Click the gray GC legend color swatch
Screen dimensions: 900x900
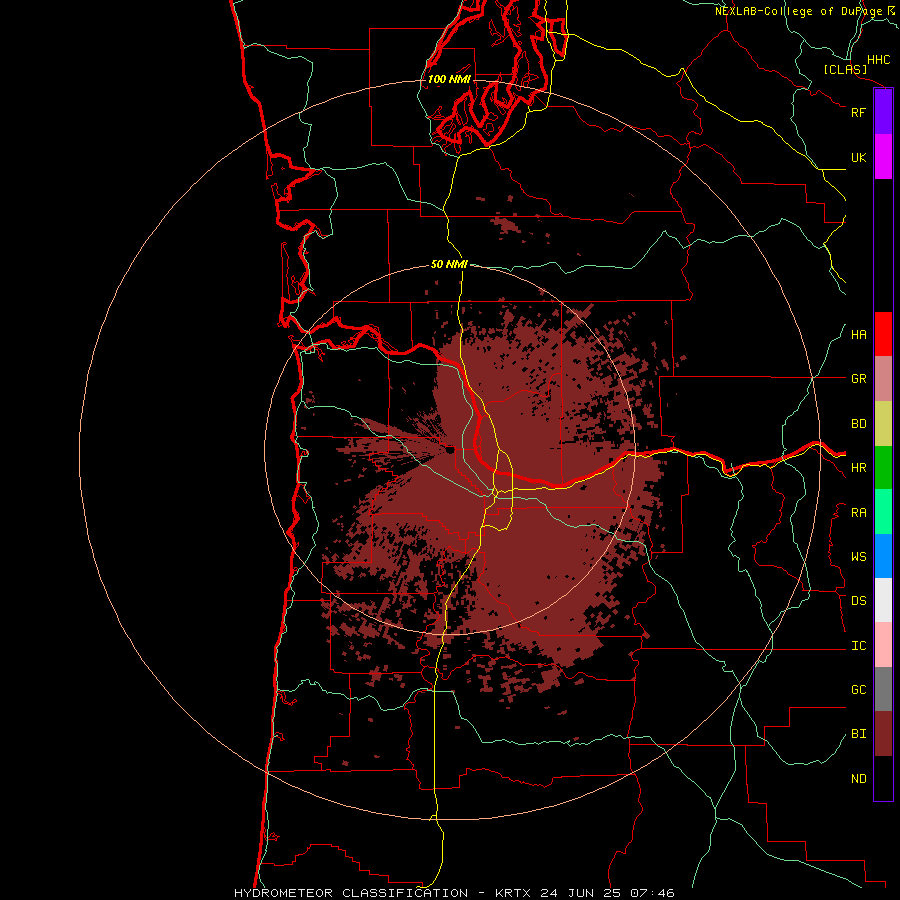883,689
